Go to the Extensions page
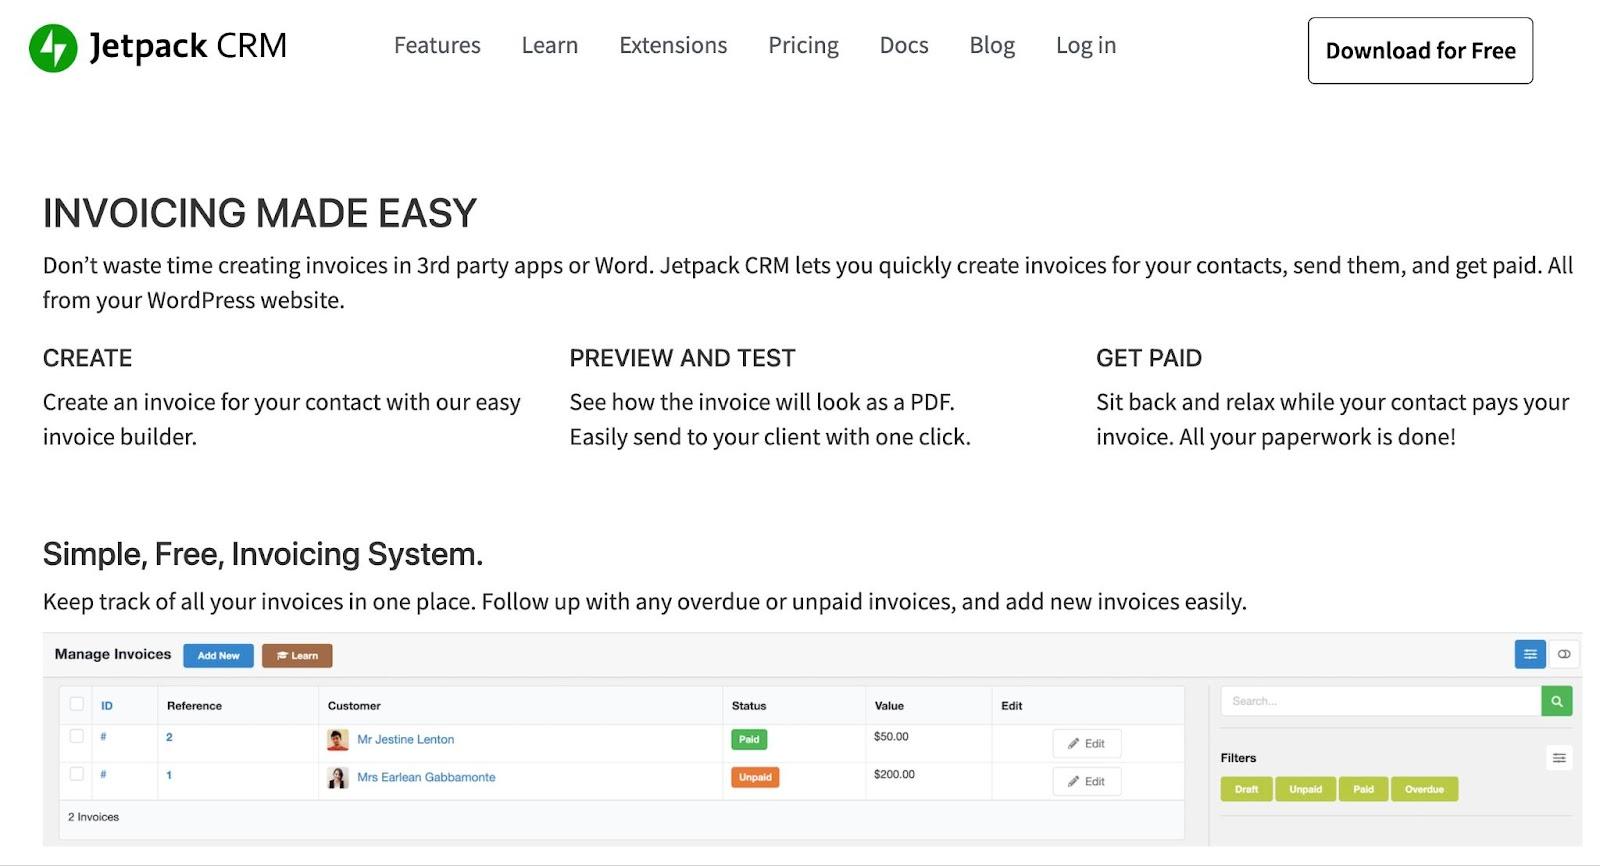 pyautogui.click(x=673, y=45)
